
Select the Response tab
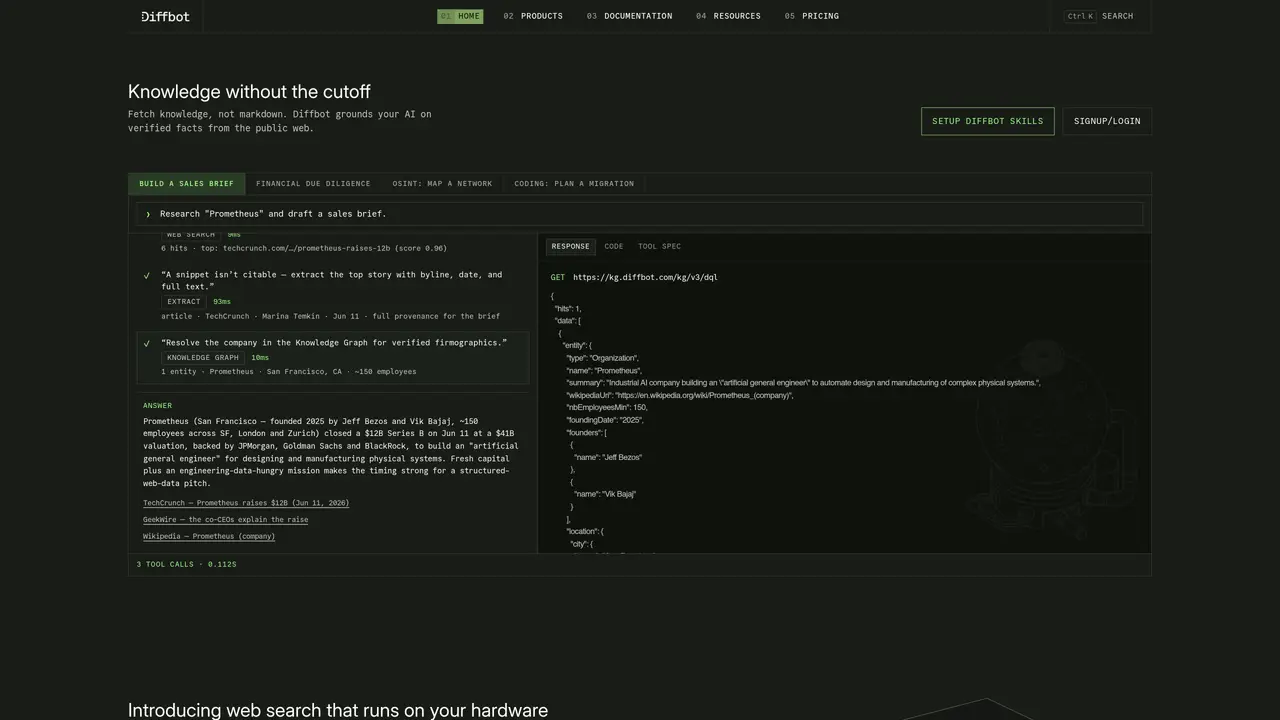point(571,246)
